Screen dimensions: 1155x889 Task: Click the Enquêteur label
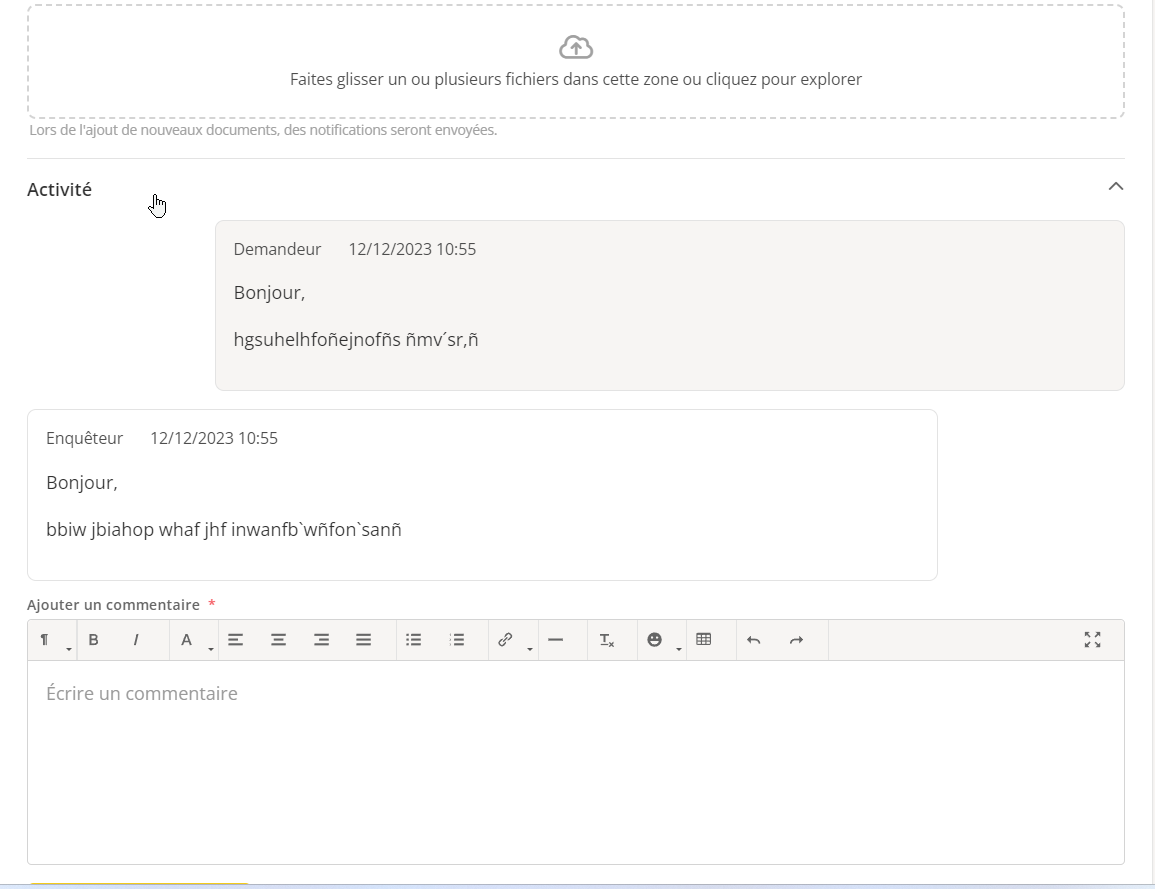tap(85, 438)
